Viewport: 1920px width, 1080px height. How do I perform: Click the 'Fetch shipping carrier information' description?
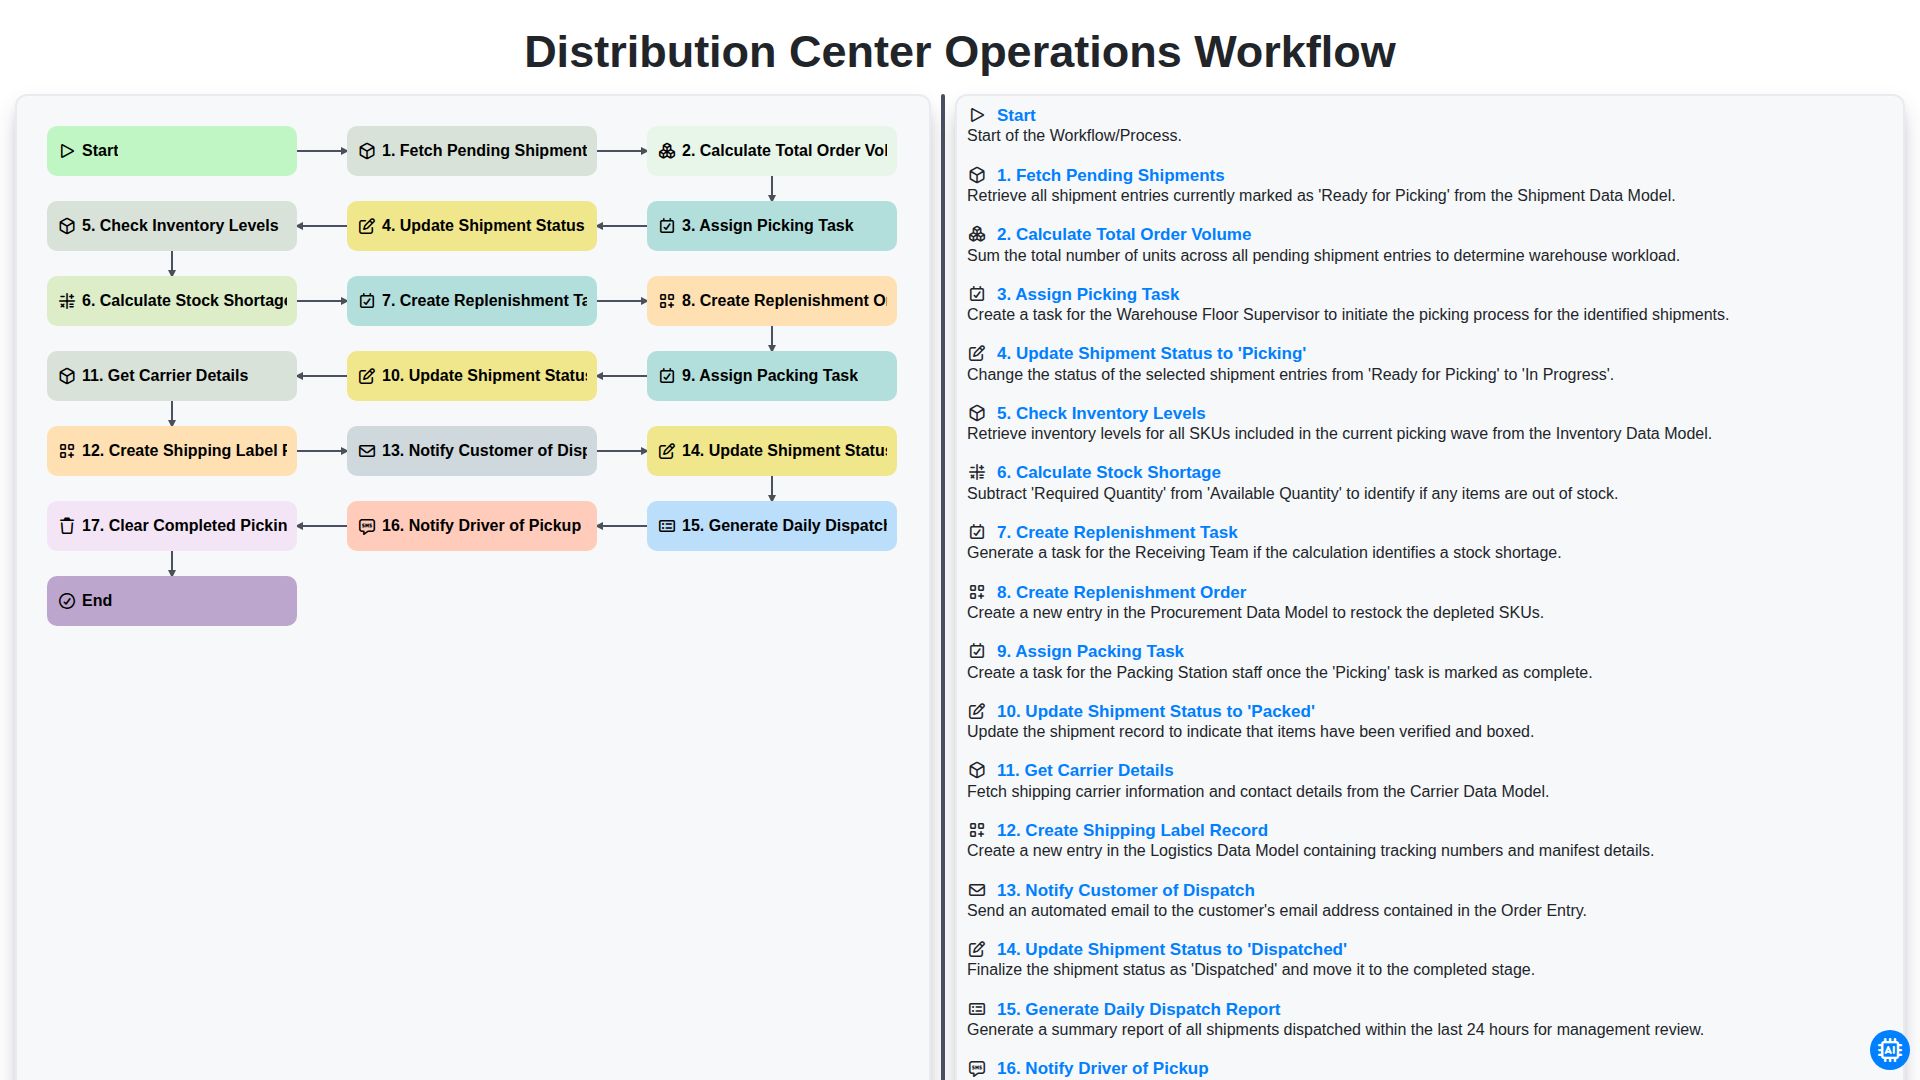(x=1258, y=792)
